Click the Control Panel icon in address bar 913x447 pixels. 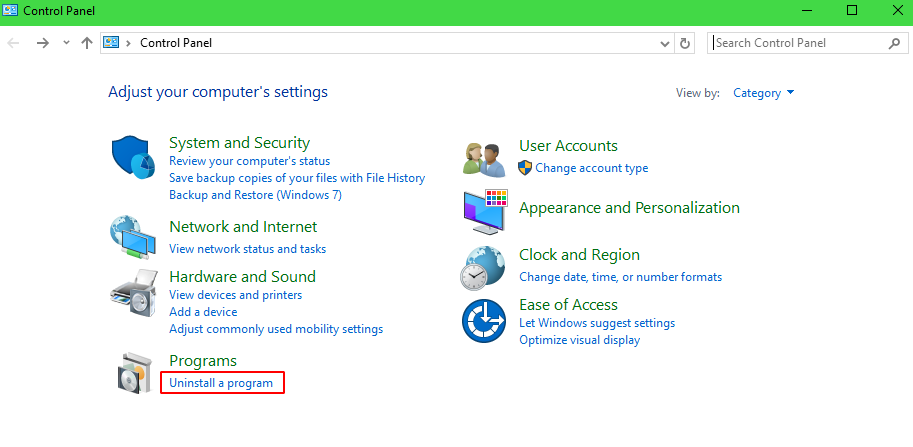(111, 42)
